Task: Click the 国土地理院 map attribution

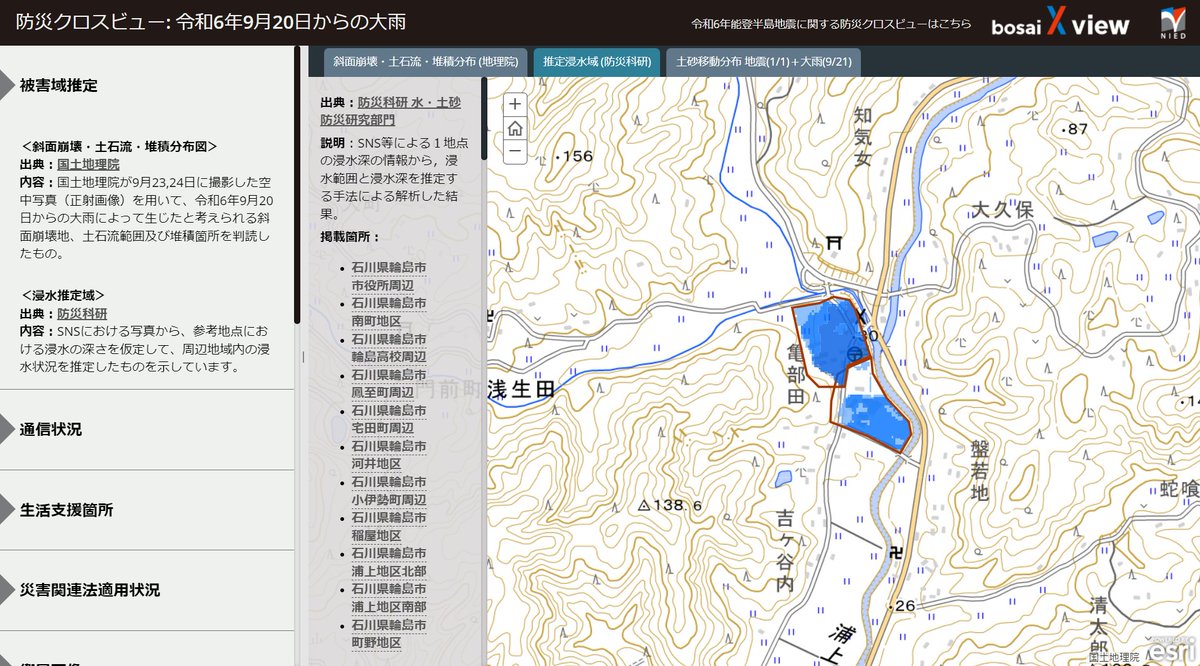Action: coord(1114,658)
